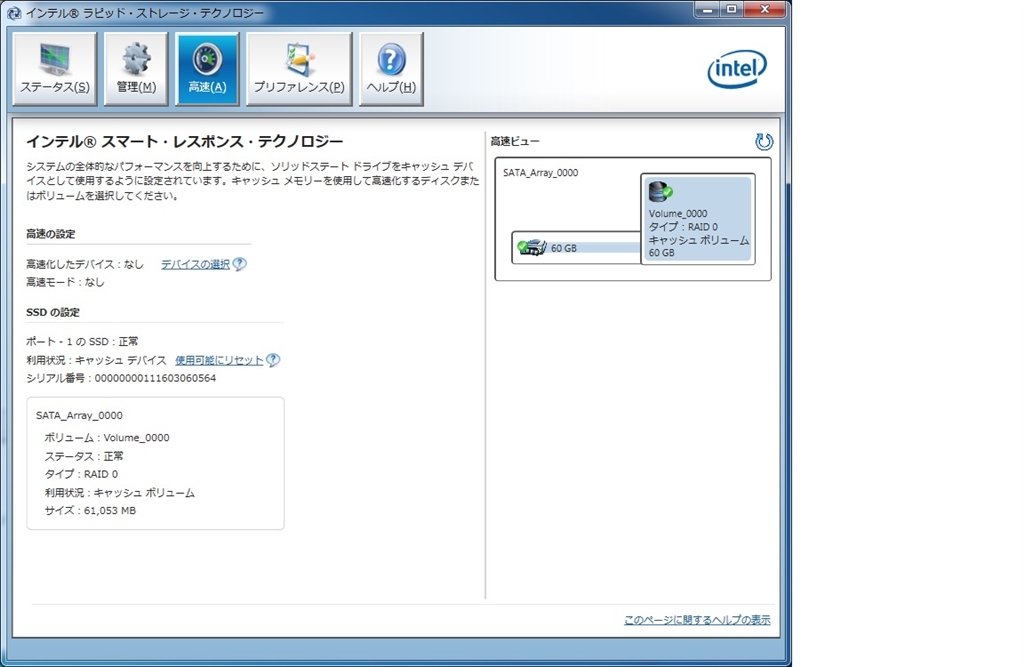Click the 高速モード：なし text
1024x667 pixels.
pyautogui.click(x=65, y=282)
